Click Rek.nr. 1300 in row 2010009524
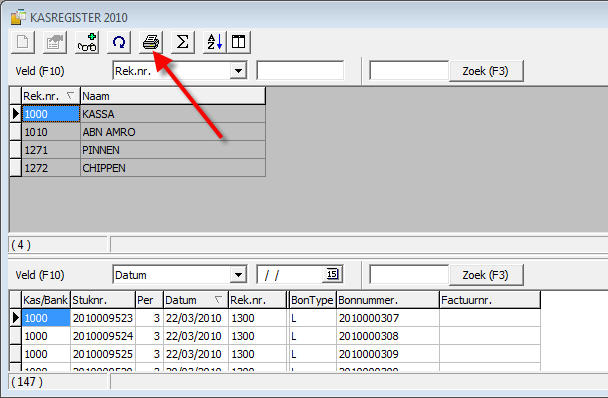Image resolution: width=608 pixels, height=398 pixels. tap(257, 336)
